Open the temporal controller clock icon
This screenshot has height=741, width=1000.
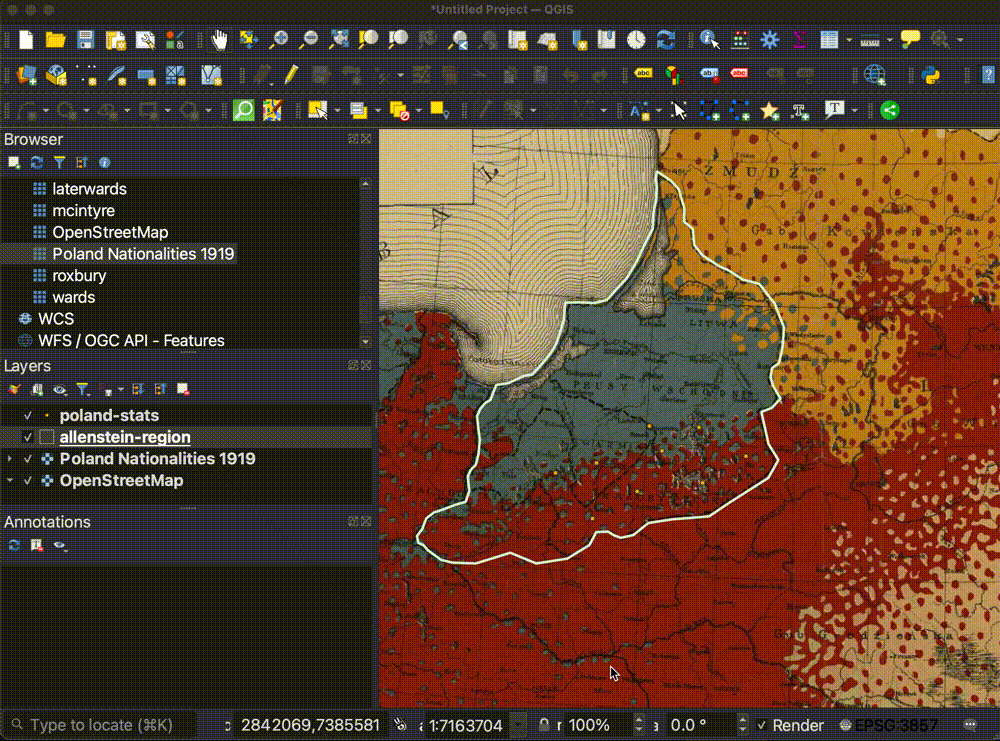coord(636,40)
